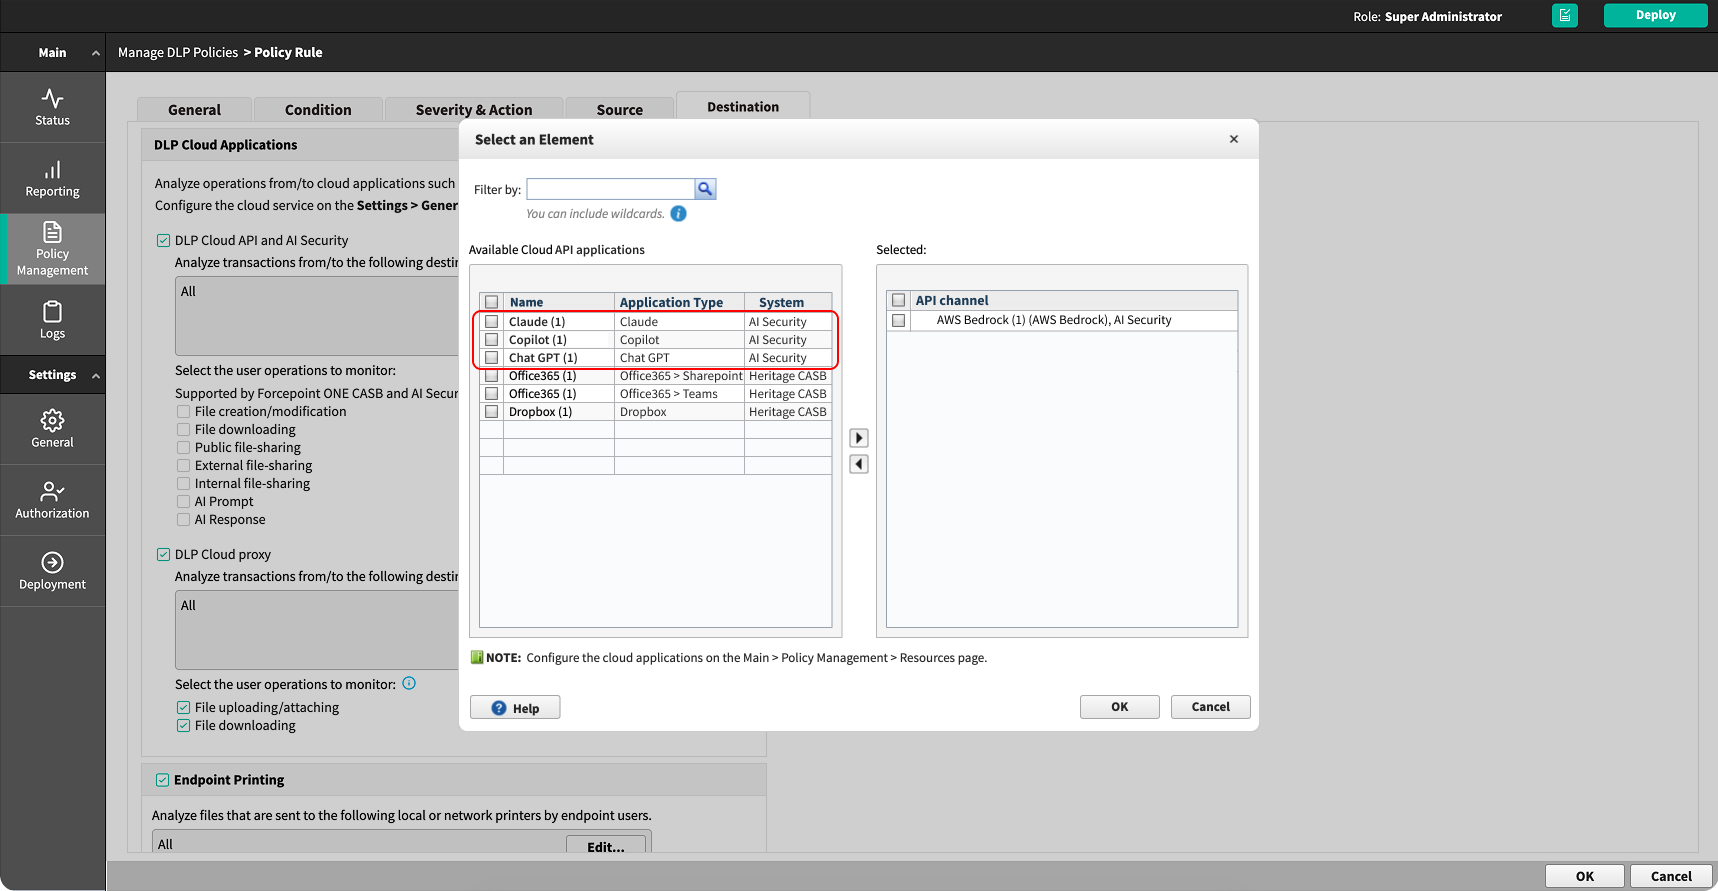This screenshot has height=891, width=1718.
Task: Select the Destination tab
Action: (743, 107)
